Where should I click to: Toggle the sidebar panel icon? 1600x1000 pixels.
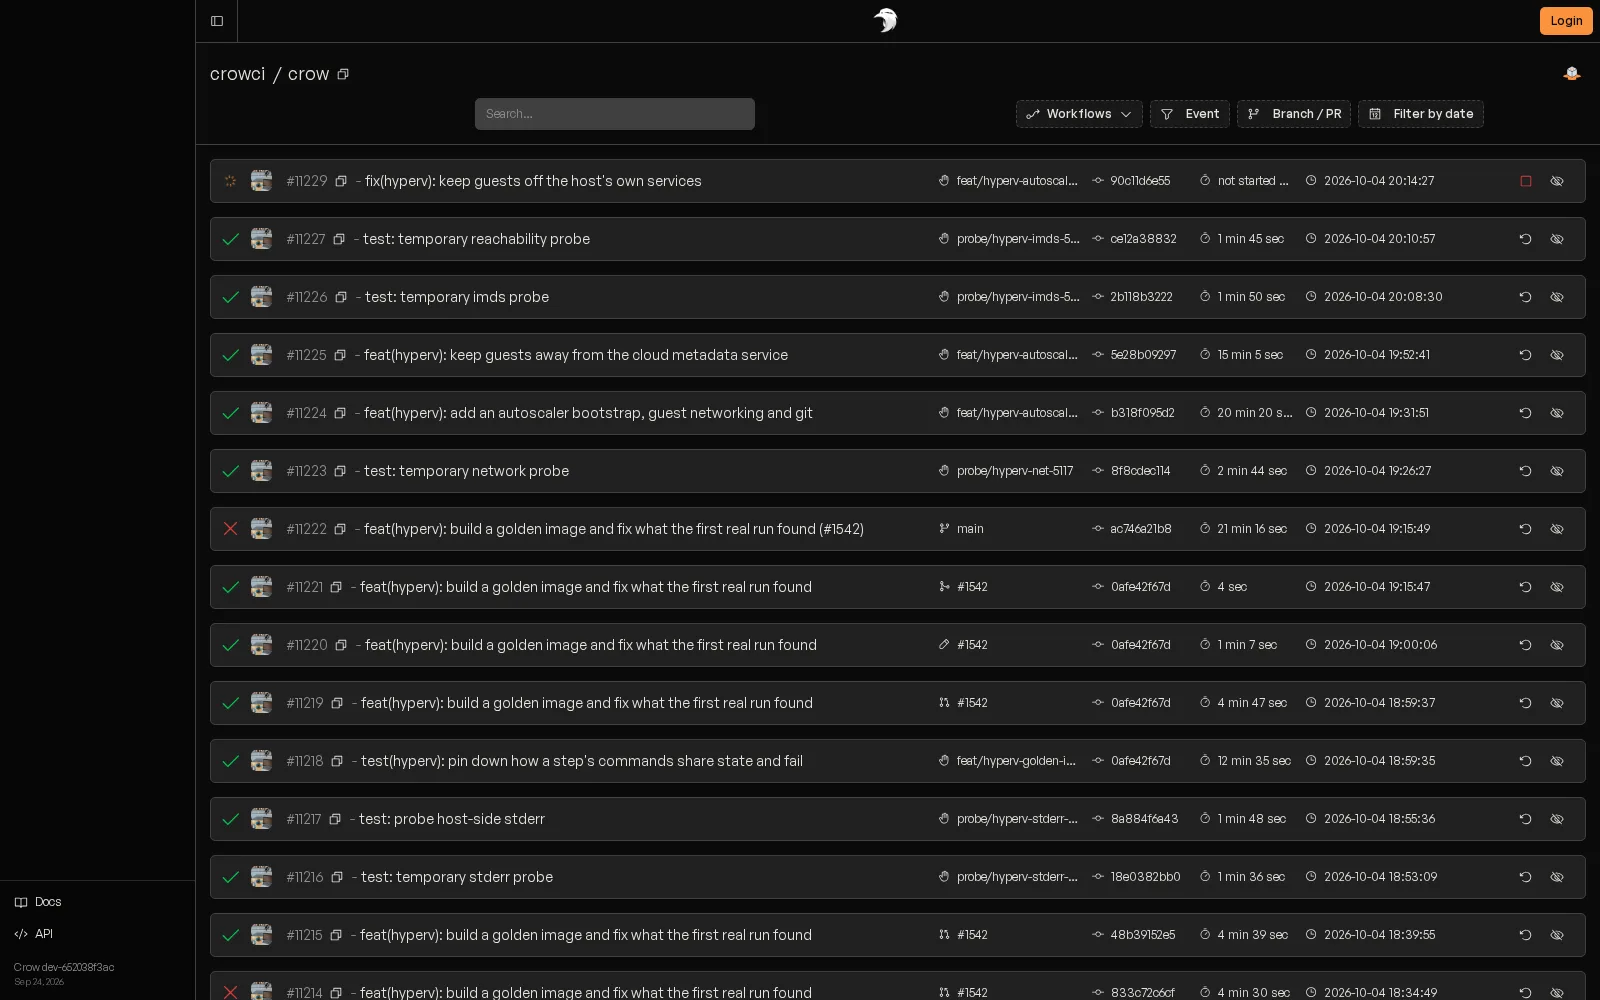coord(217,21)
